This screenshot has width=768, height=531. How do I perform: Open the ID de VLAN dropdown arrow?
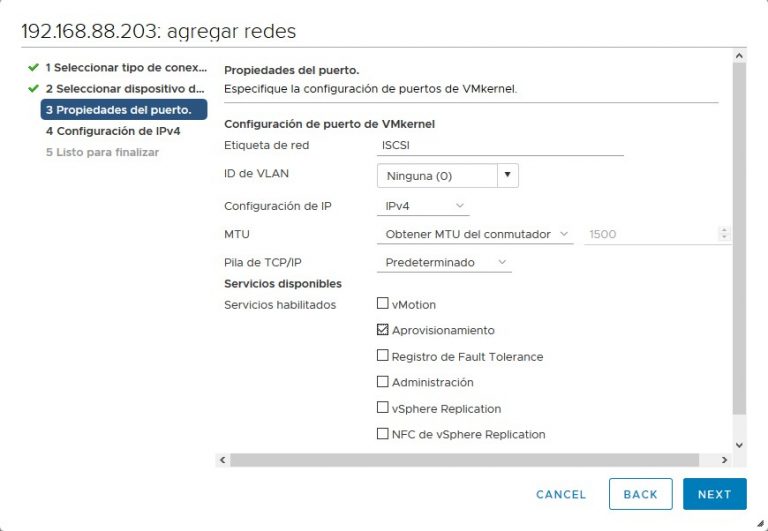(x=508, y=175)
